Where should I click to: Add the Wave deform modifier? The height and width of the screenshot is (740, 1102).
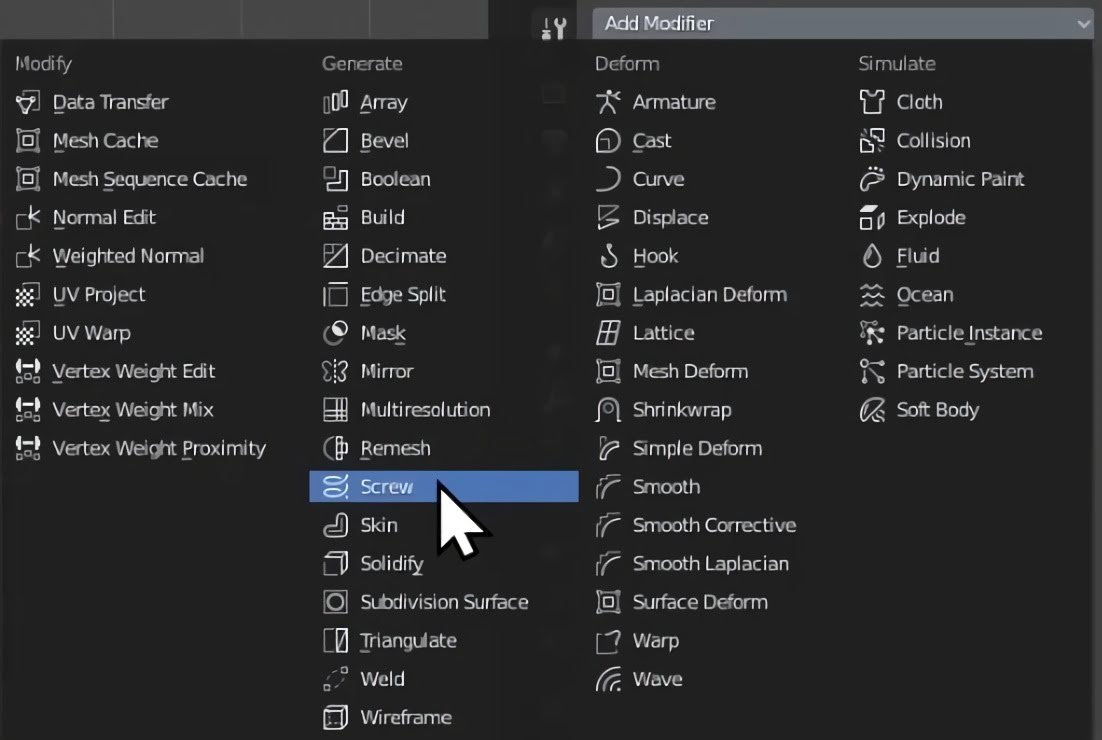657,679
